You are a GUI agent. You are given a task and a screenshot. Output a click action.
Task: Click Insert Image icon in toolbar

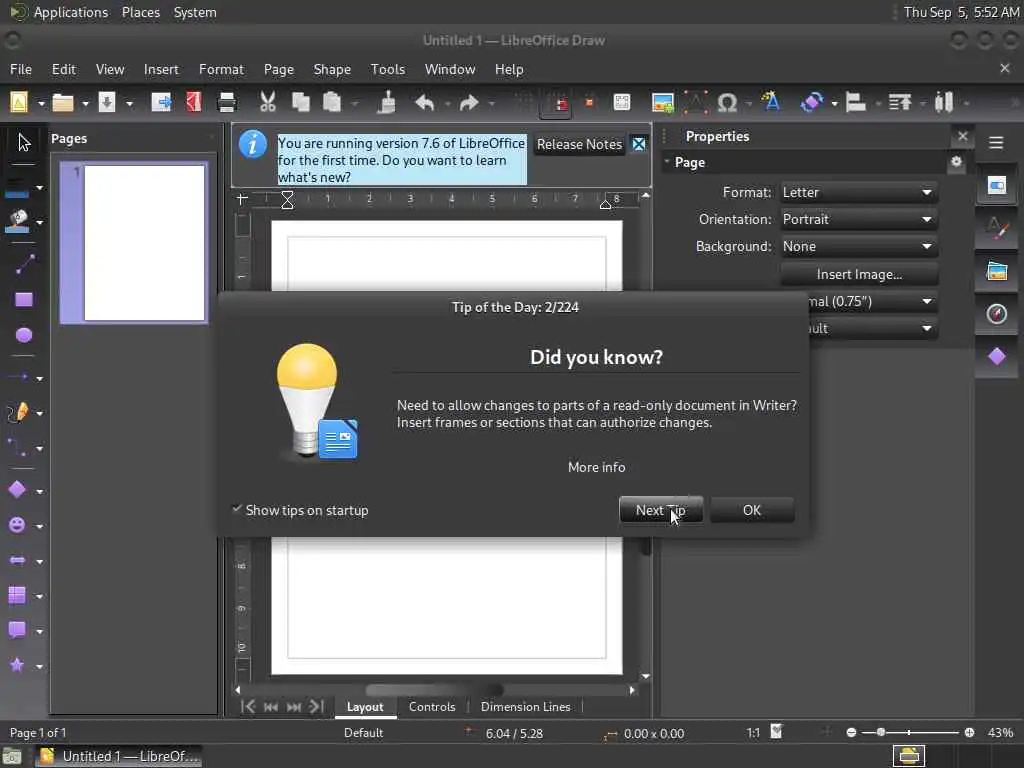coord(662,103)
